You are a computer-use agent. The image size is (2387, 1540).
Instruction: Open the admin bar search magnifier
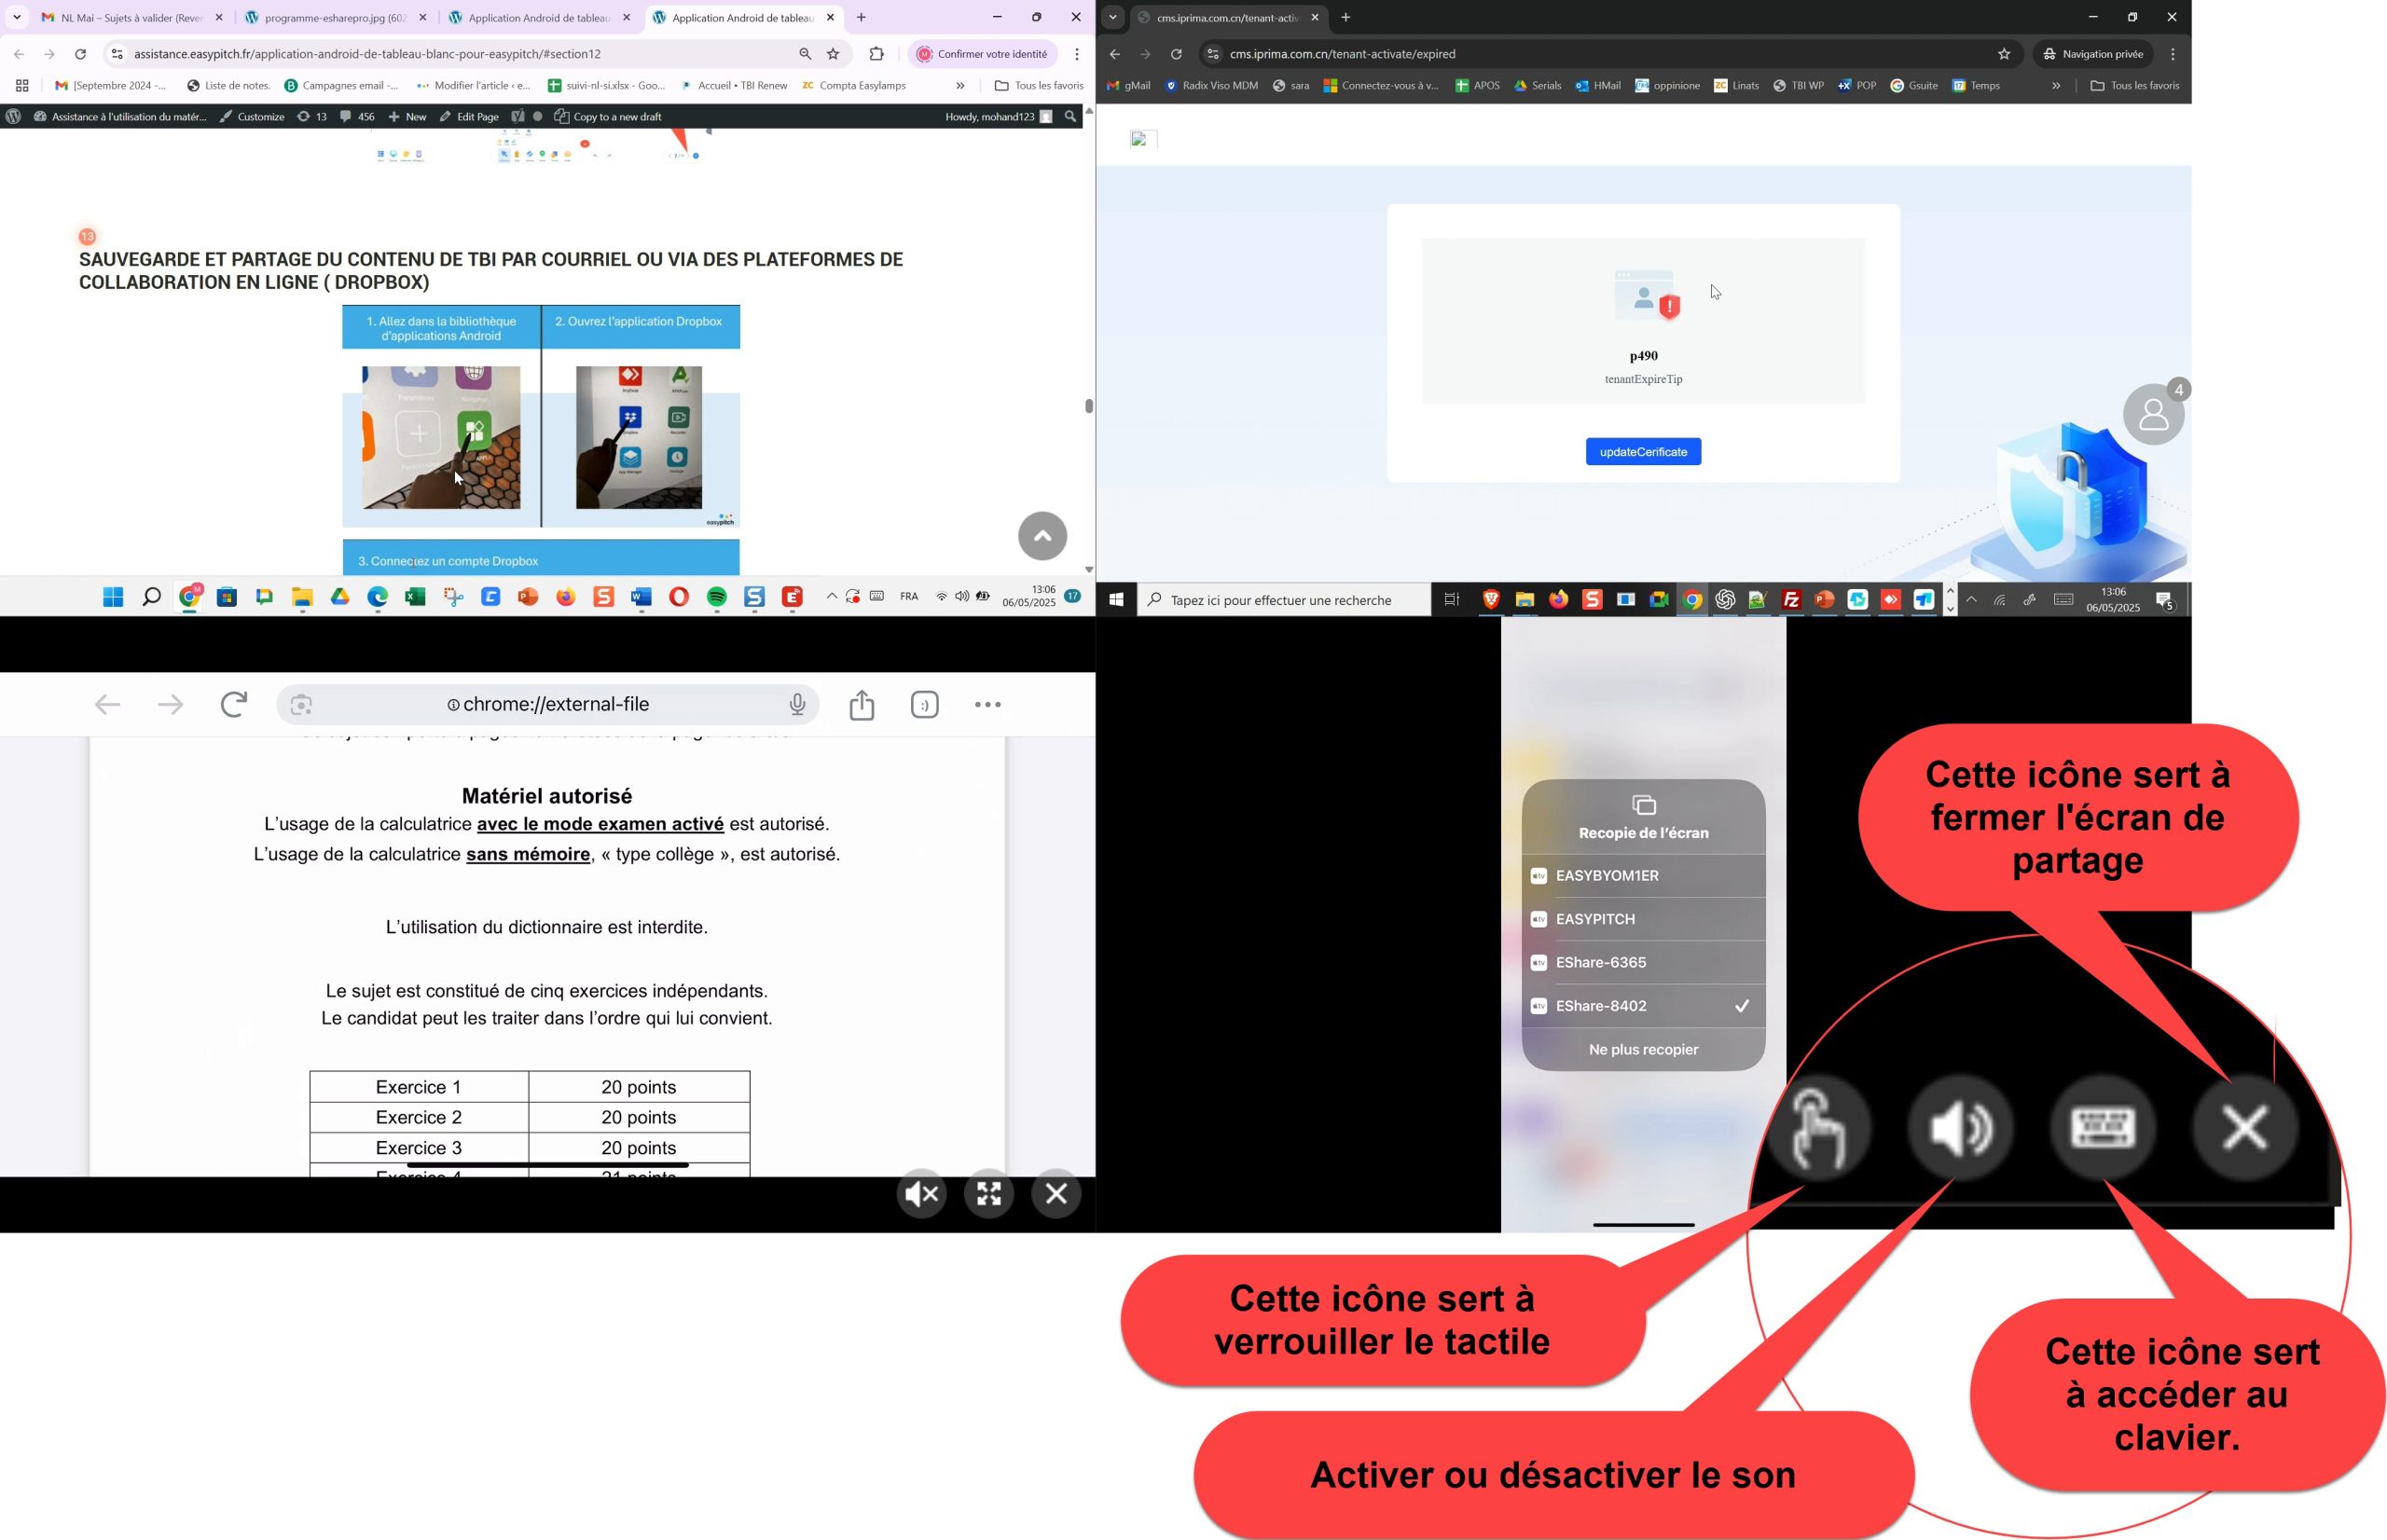[x=1070, y=117]
